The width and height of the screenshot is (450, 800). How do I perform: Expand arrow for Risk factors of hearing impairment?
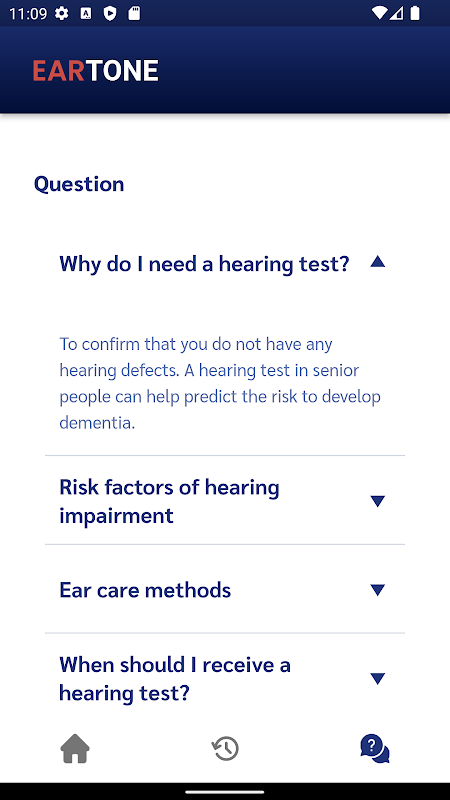click(x=378, y=501)
